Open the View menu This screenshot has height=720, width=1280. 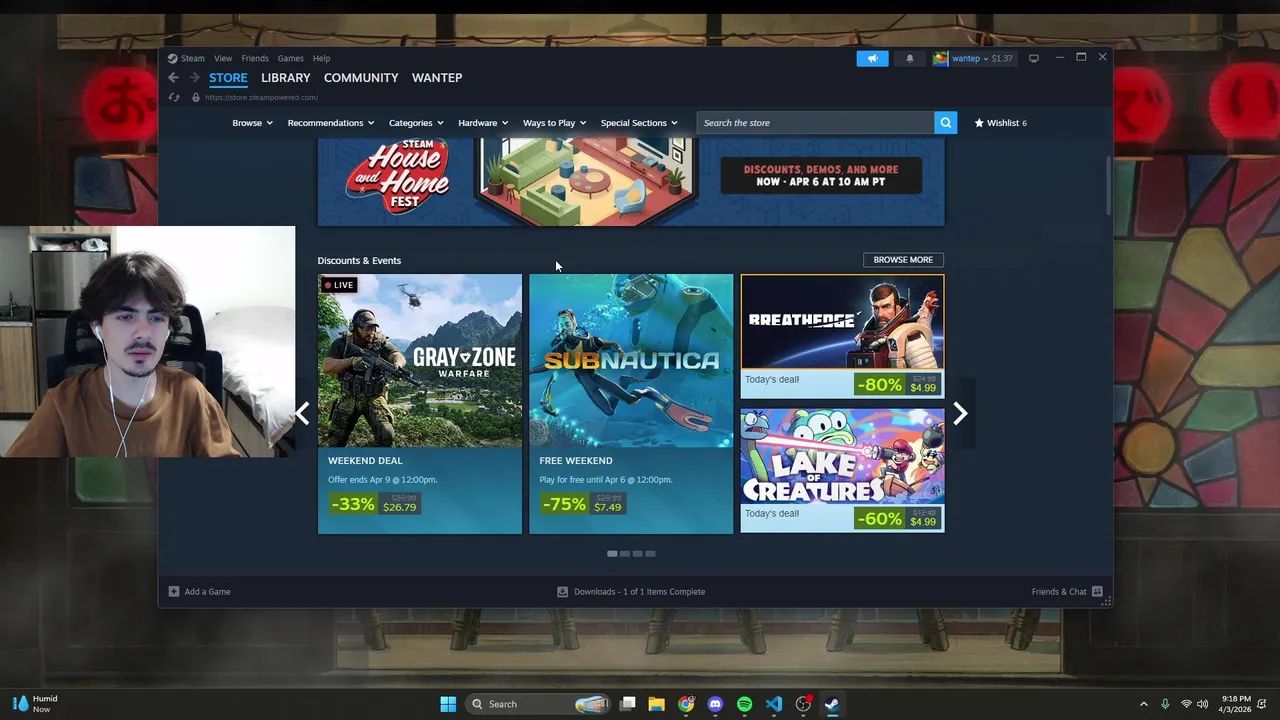(223, 58)
